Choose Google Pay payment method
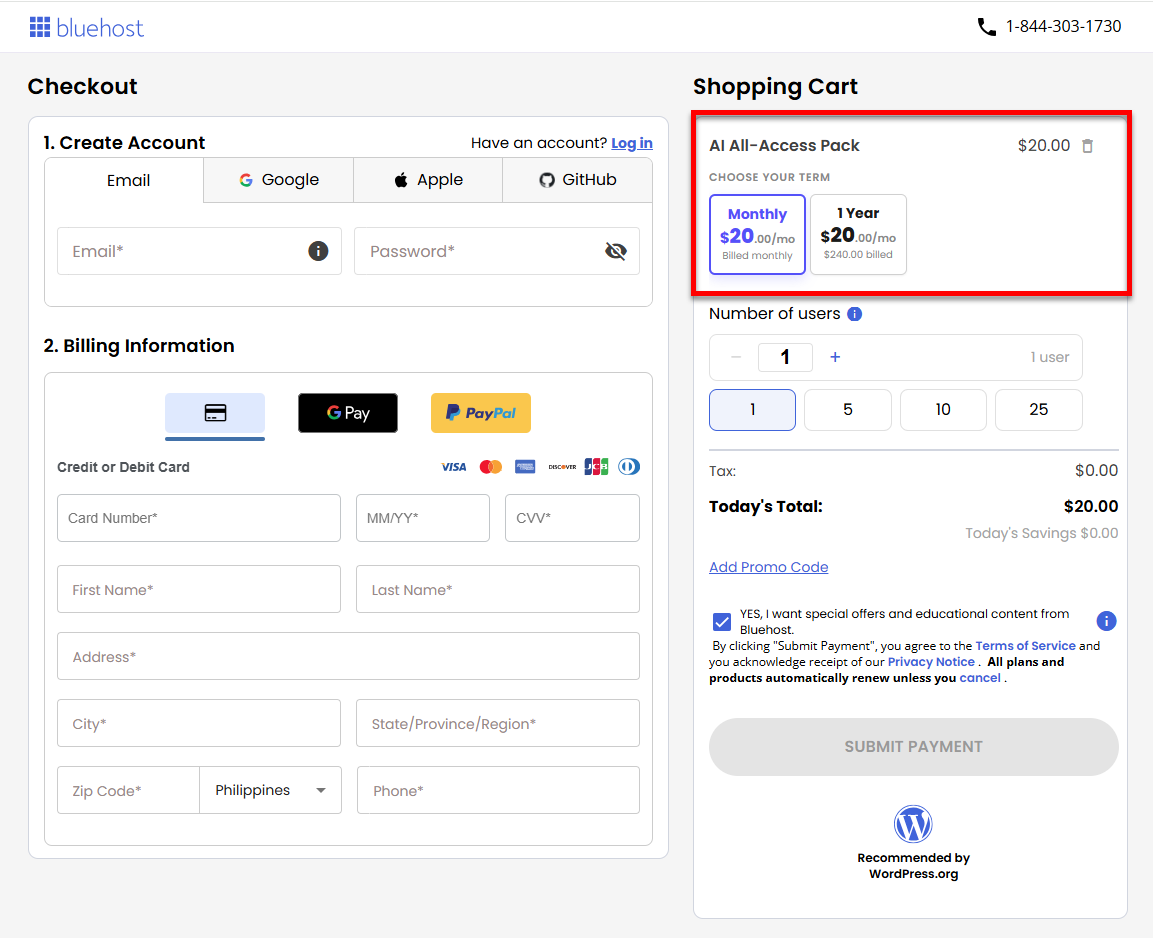Screen dimensions: 1153x938 click(x=348, y=413)
